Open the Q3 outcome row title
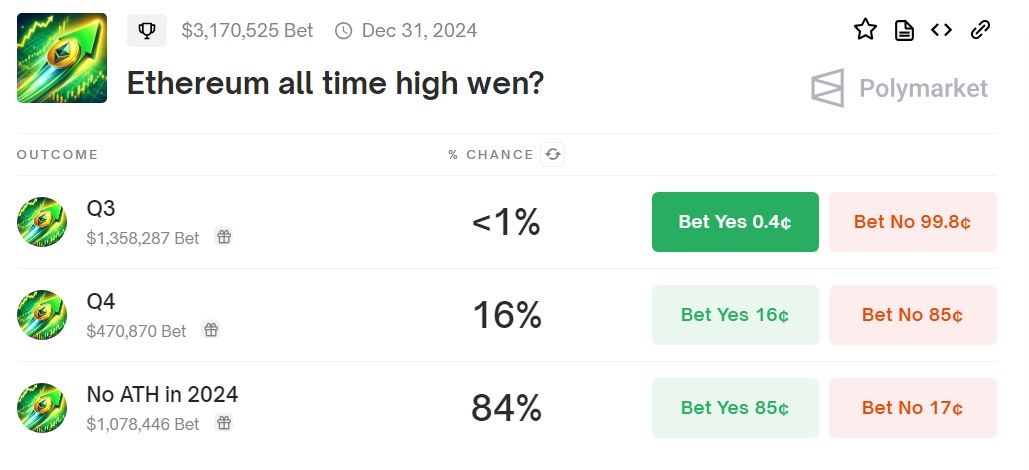This screenshot has height=470, width=1029. click(x=101, y=209)
